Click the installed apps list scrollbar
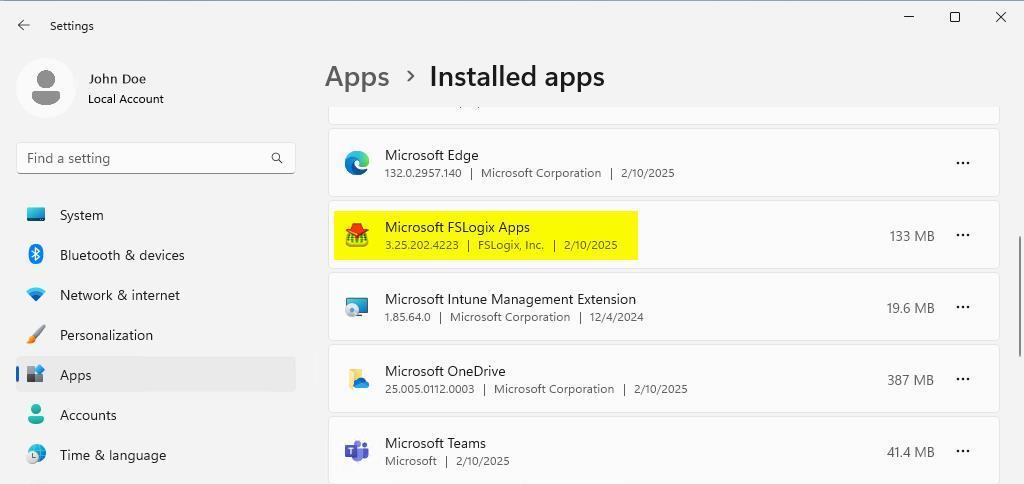 point(1019,295)
